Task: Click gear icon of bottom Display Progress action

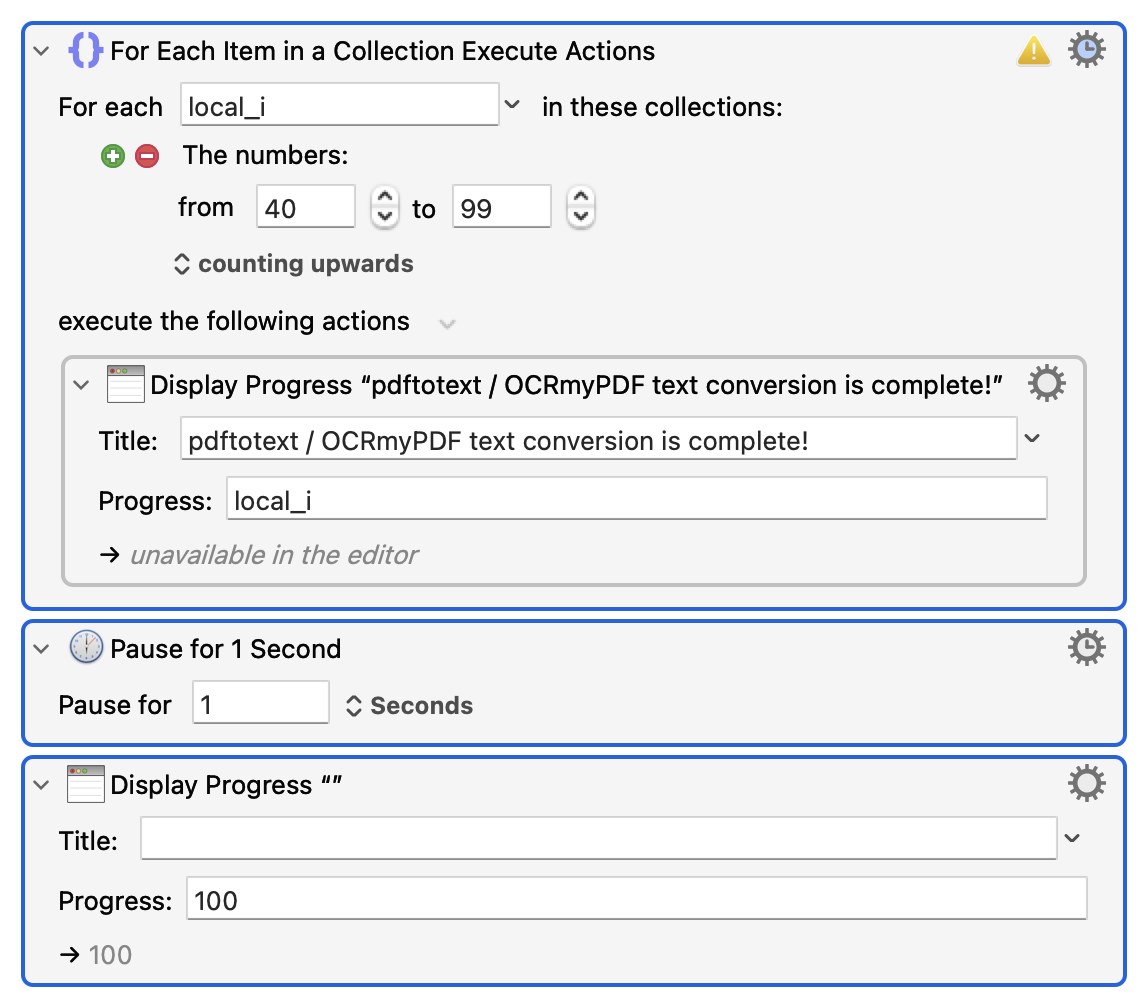Action: [1087, 784]
